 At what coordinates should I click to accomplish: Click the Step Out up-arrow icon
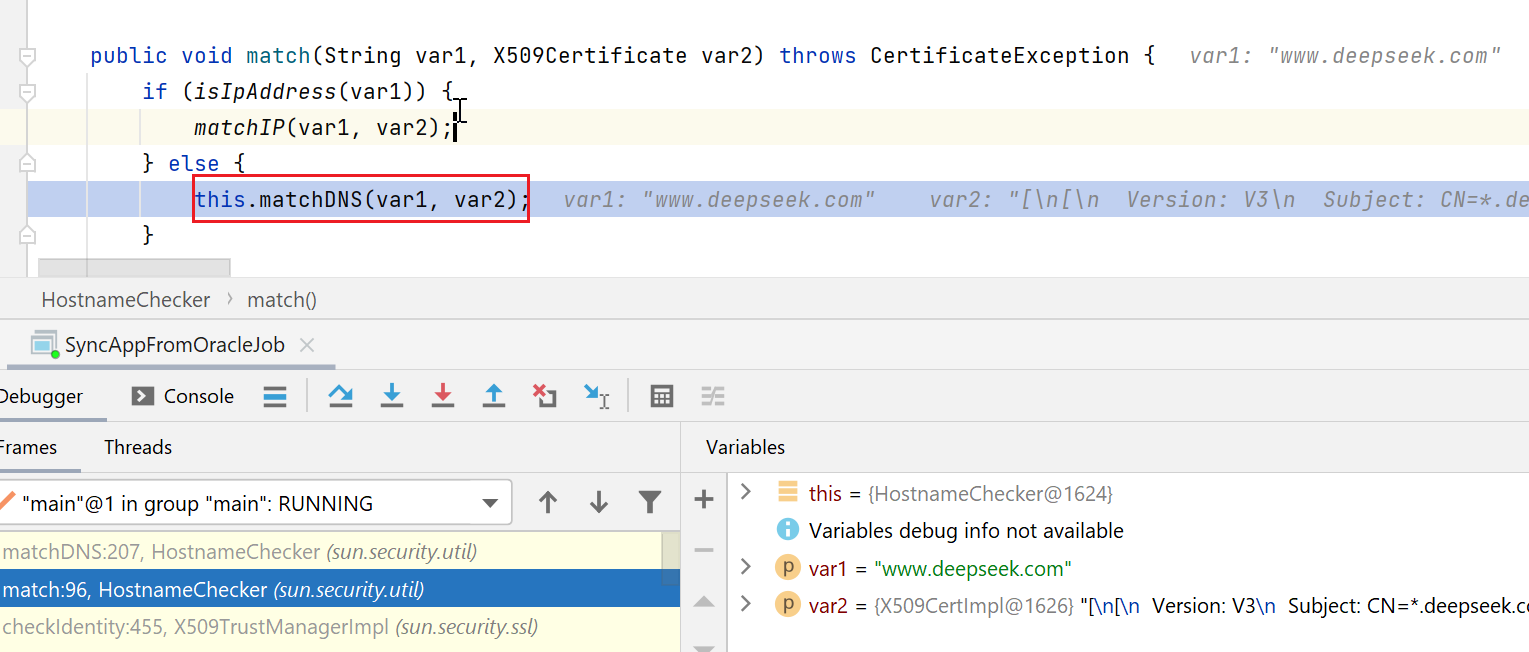(x=494, y=396)
